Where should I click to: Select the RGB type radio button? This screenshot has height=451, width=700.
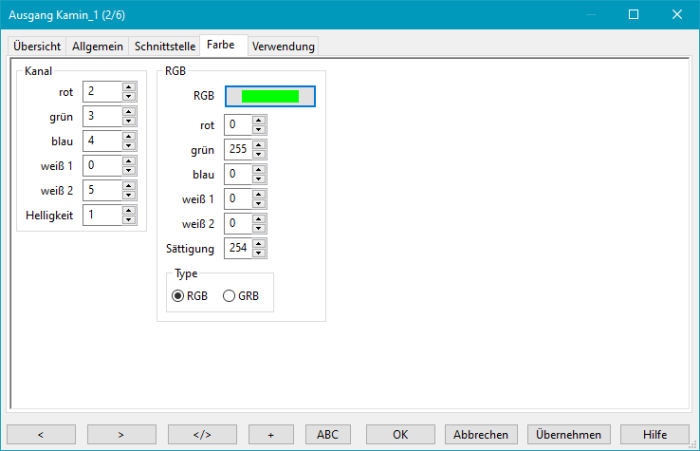point(179,295)
